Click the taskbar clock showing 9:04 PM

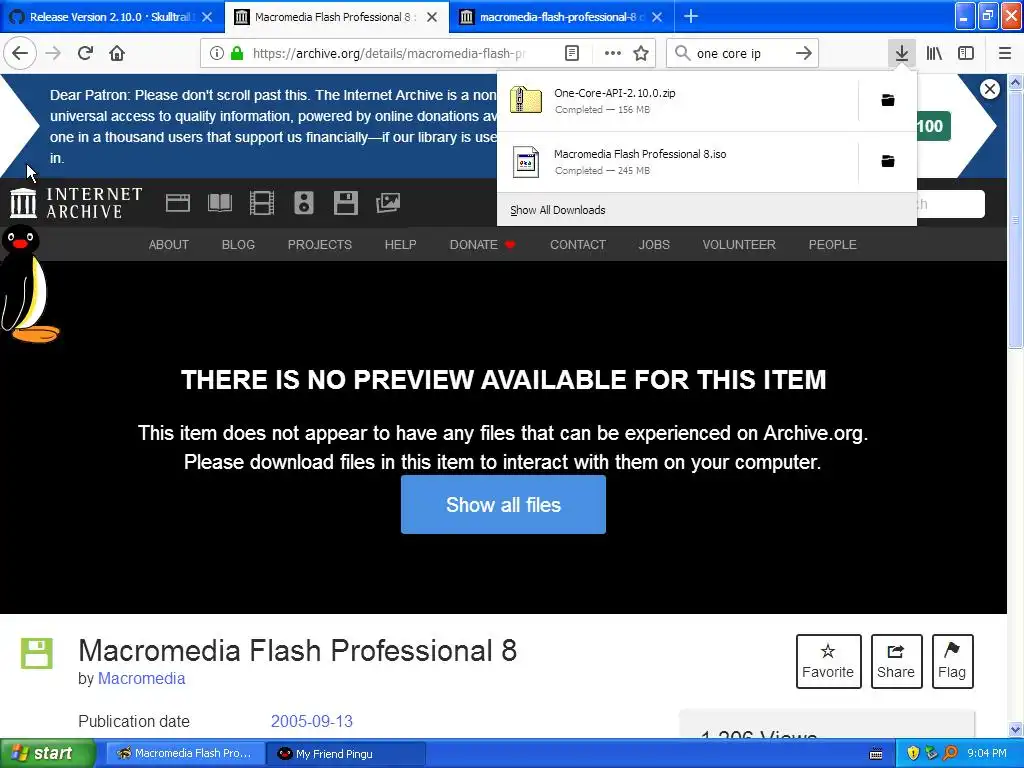click(x=987, y=754)
